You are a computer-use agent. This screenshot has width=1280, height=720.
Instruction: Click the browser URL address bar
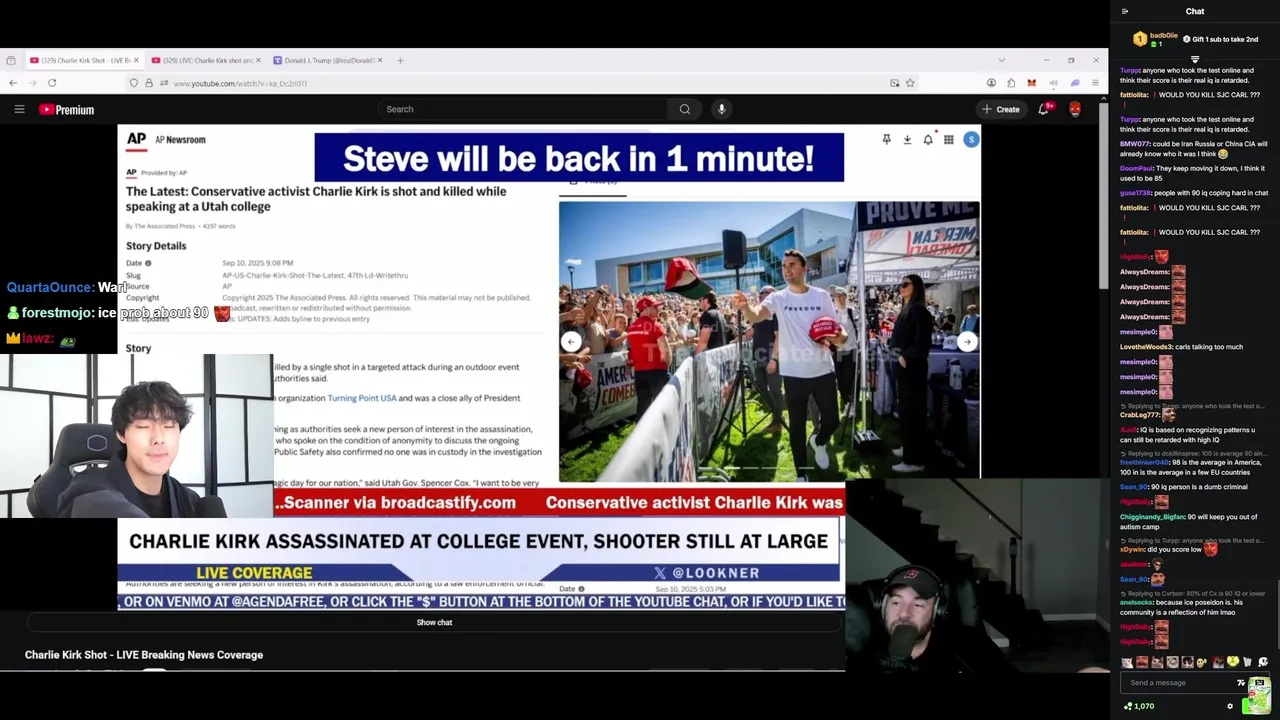tap(520, 83)
